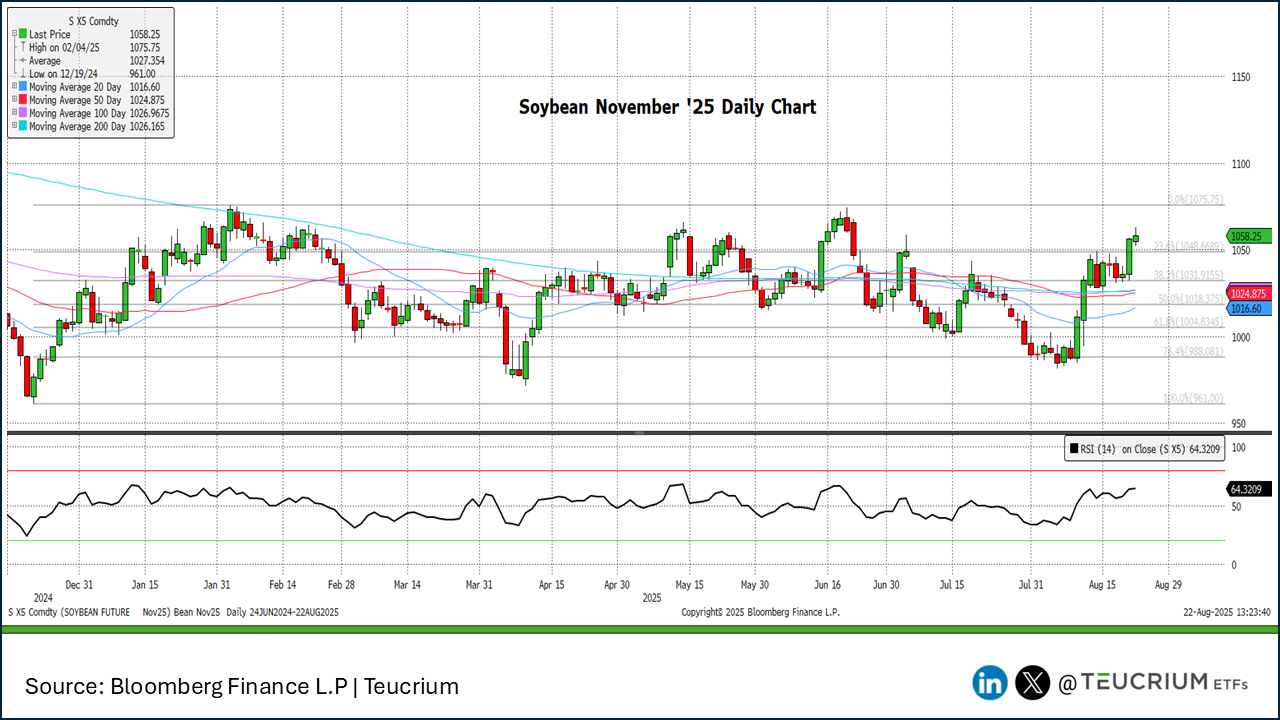
Task: Click the Average marker icon in legend
Action: coord(23,60)
